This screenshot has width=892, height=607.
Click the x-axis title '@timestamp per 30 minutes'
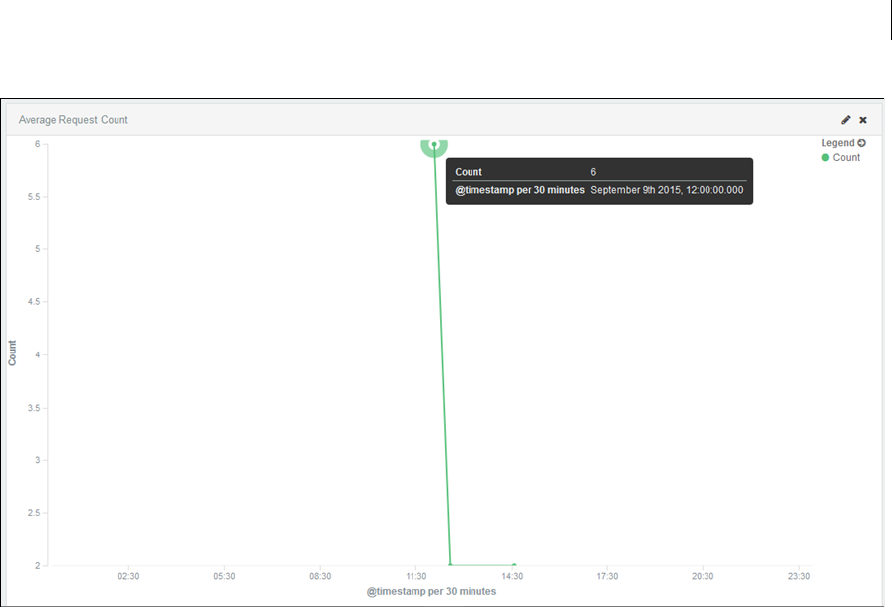[x=431, y=592]
